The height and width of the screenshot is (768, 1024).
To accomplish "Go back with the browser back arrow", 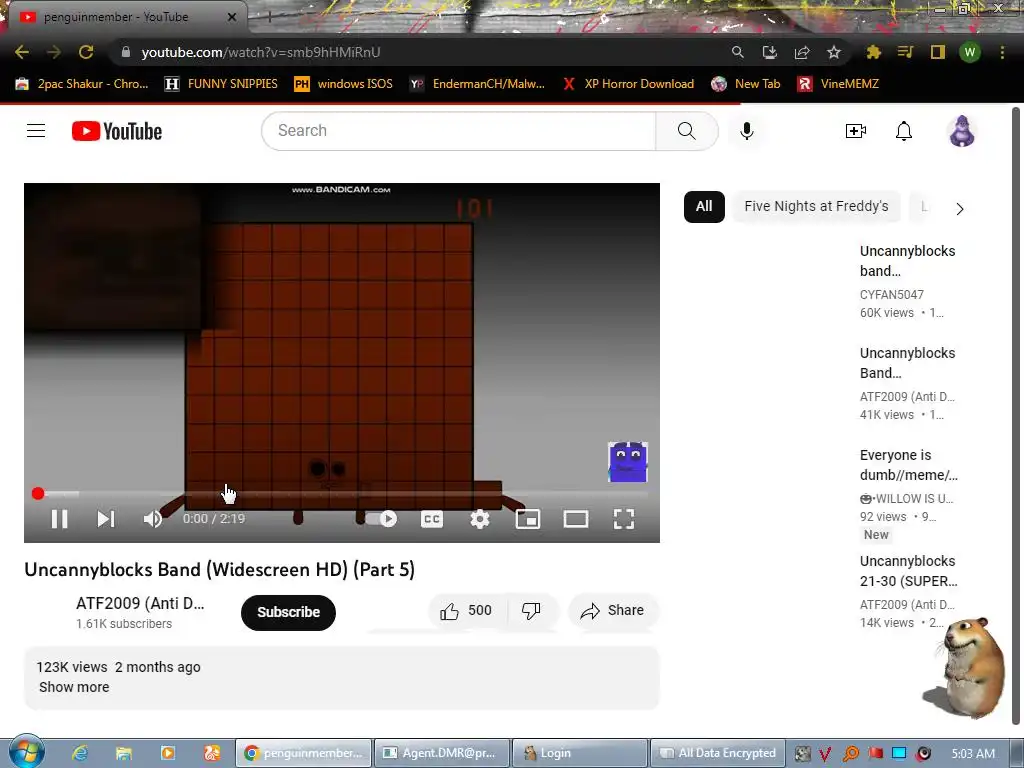I will [x=22, y=52].
